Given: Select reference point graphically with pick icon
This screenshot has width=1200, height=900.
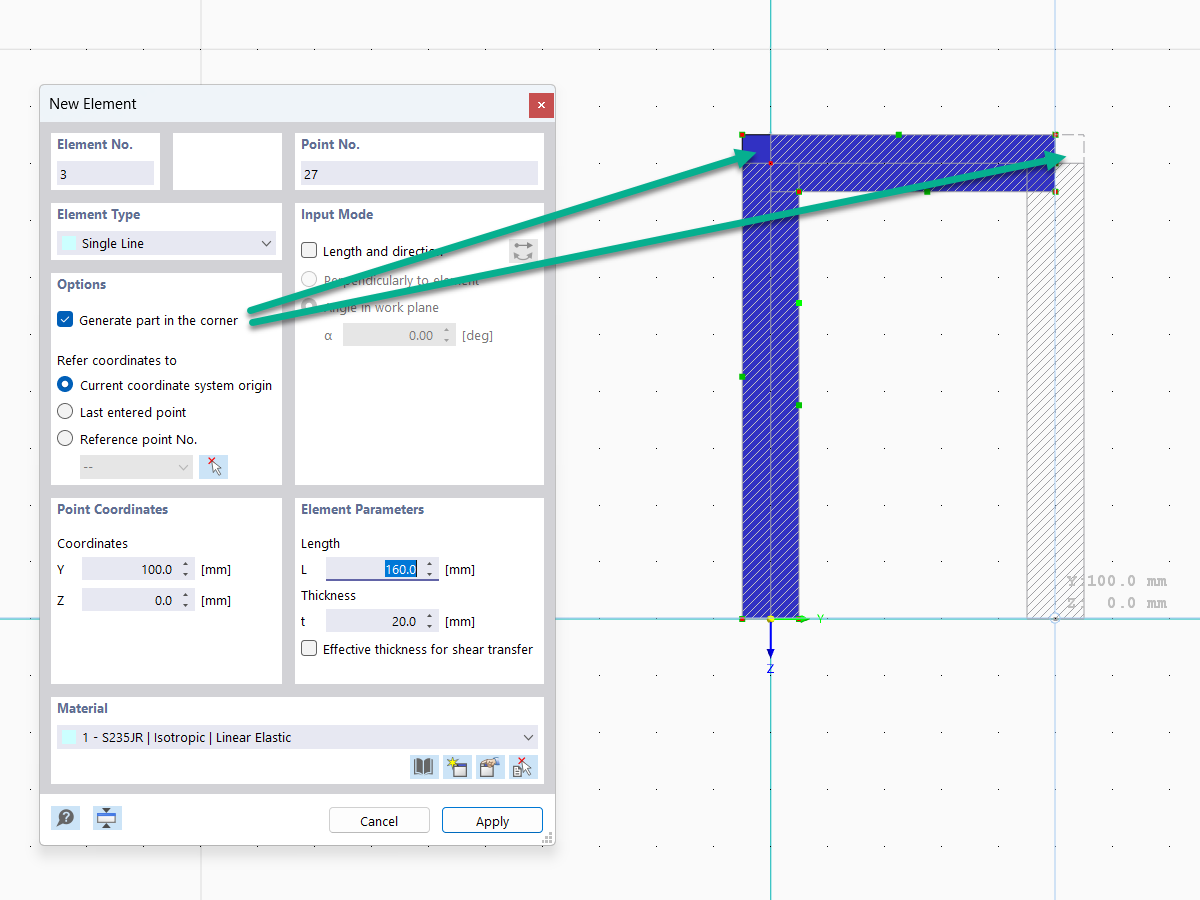Looking at the screenshot, I should coord(213,466).
